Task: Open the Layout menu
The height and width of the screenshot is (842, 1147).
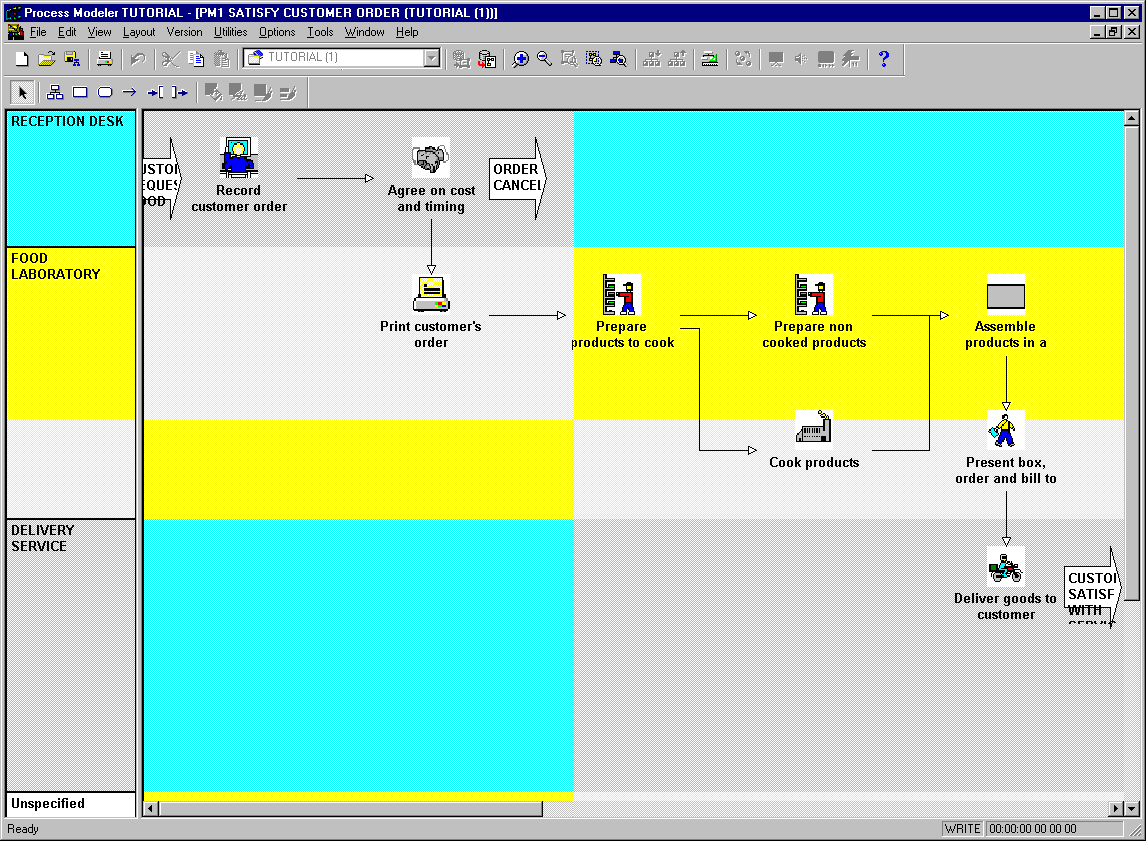Action: pos(139,32)
